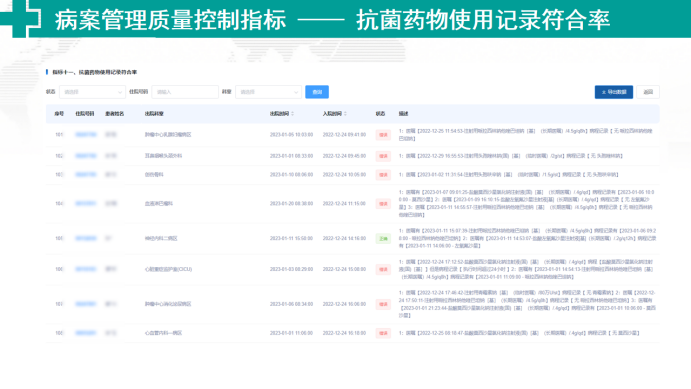The width and height of the screenshot is (691, 389).
Task: Click the 导出数据 export button
Action: 614,92
